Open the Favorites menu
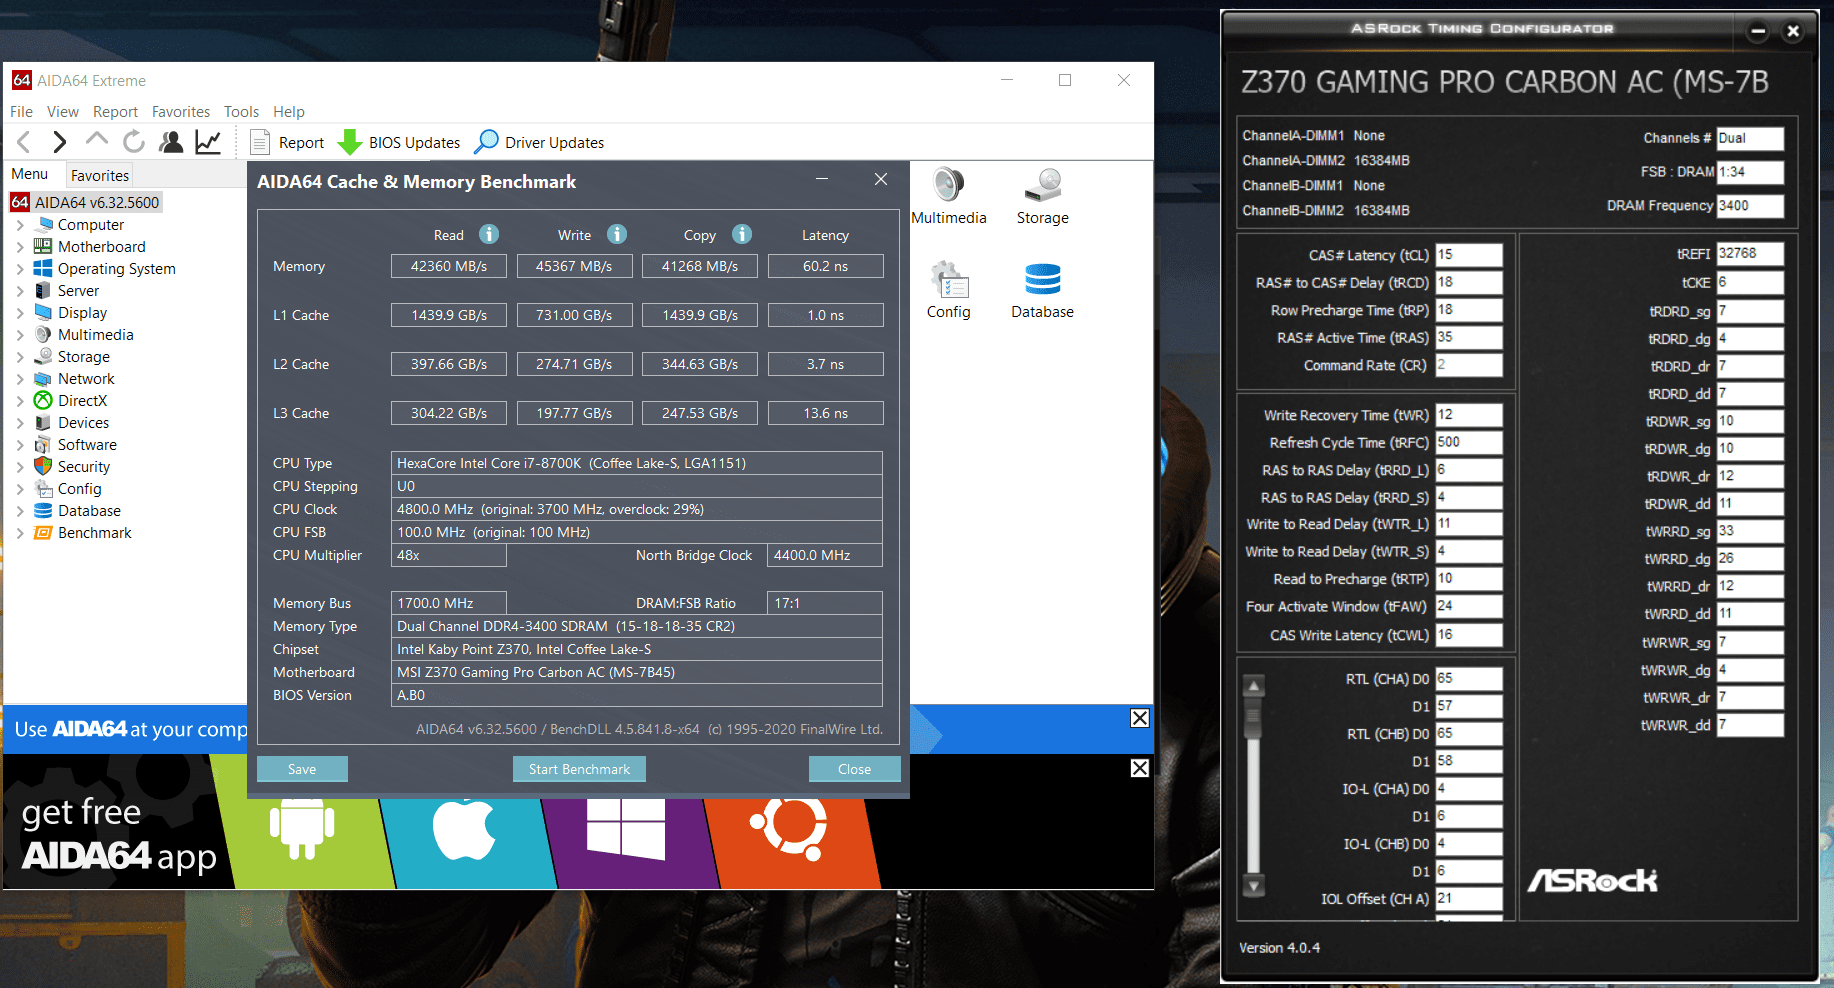This screenshot has width=1834, height=988. tap(181, 112)
